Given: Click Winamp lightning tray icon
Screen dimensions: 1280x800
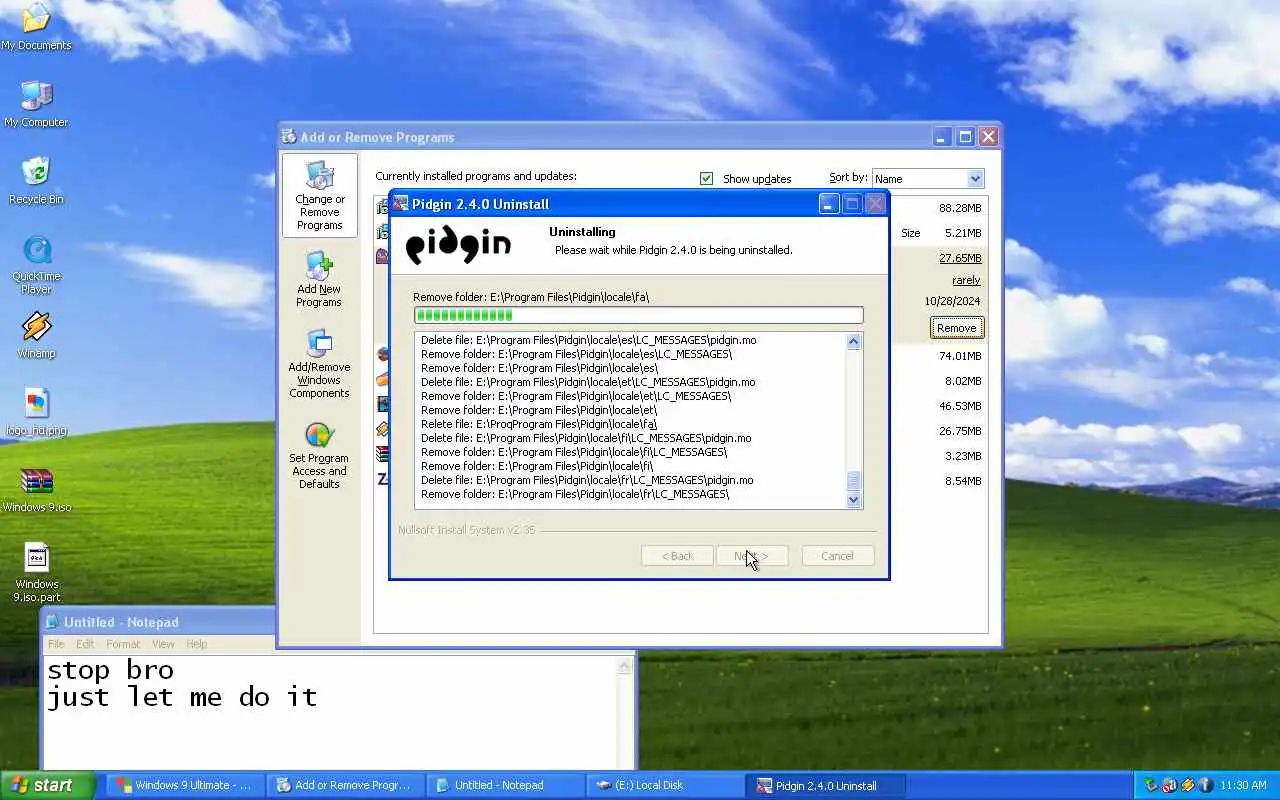Looking at the screenshot, I should coord(1188,785).
